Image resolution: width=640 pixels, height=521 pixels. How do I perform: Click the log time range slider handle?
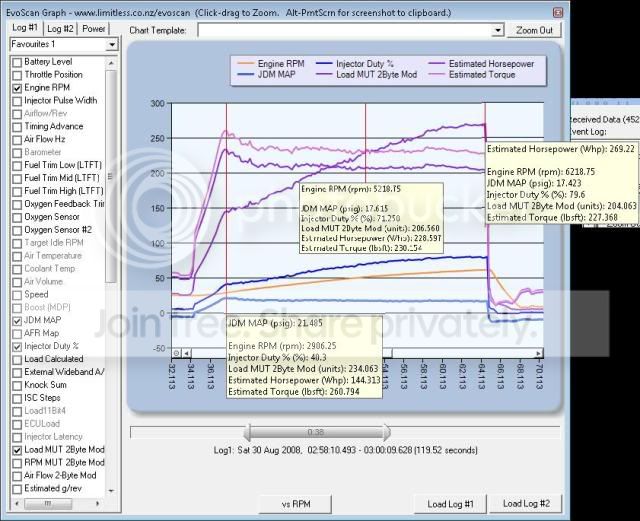(x=316, y=432)
